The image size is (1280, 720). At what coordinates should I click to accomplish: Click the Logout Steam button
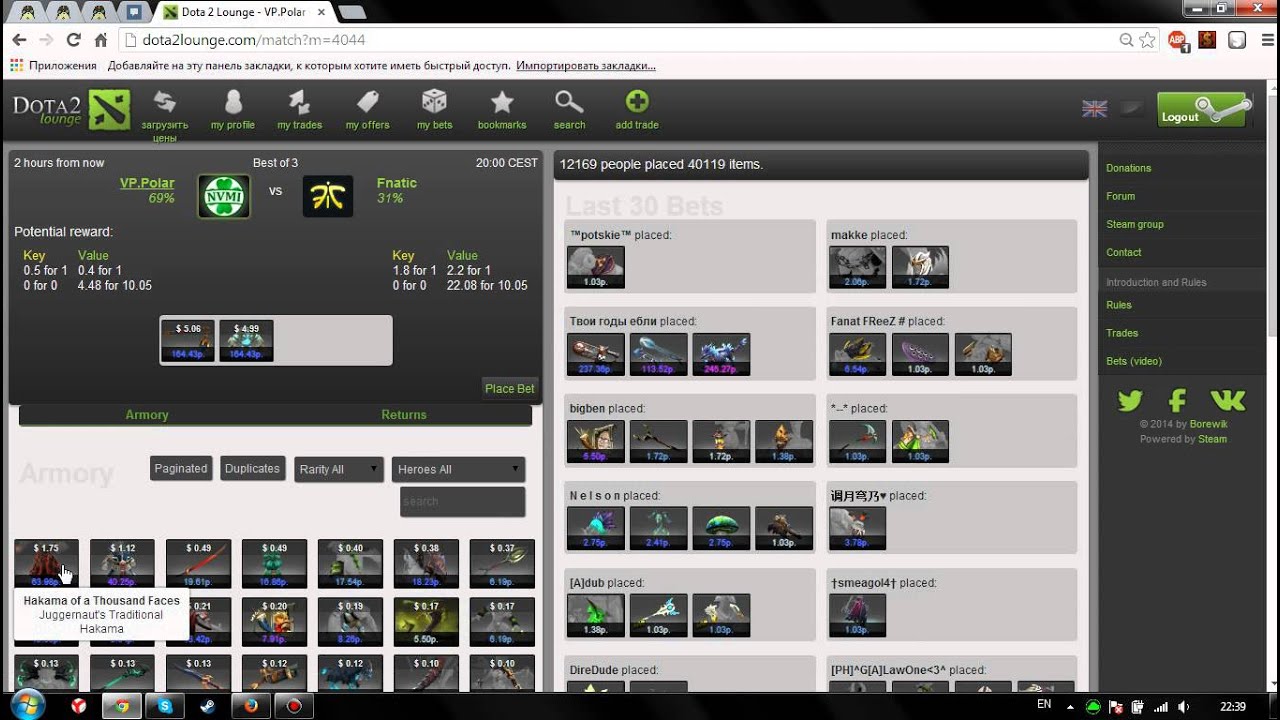(x=1204, y=110)
